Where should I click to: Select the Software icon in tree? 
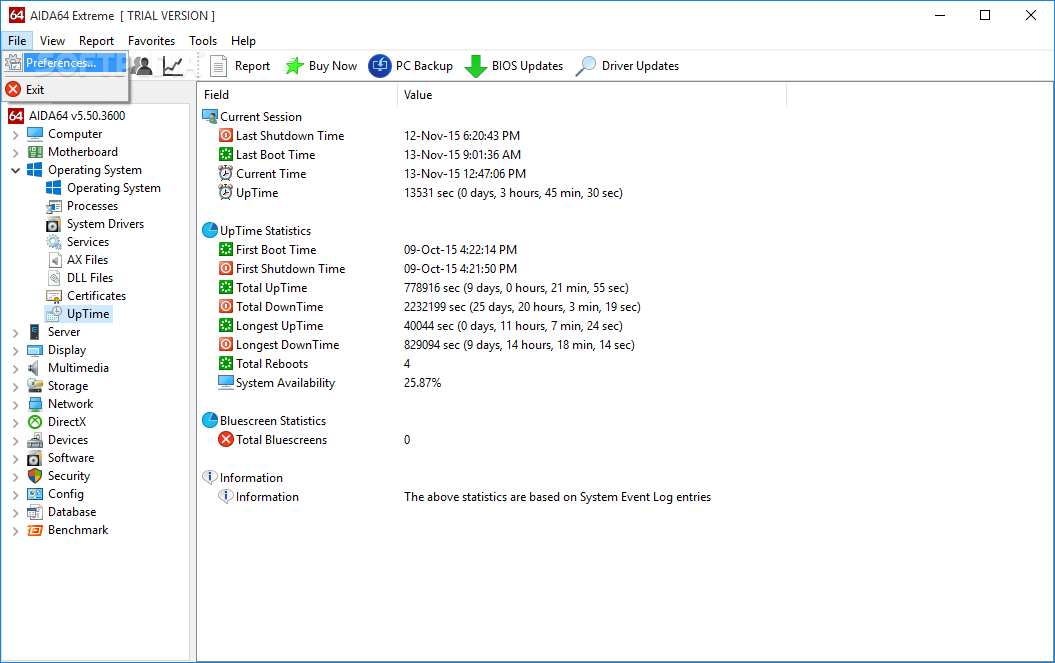[x=35, y=458]
